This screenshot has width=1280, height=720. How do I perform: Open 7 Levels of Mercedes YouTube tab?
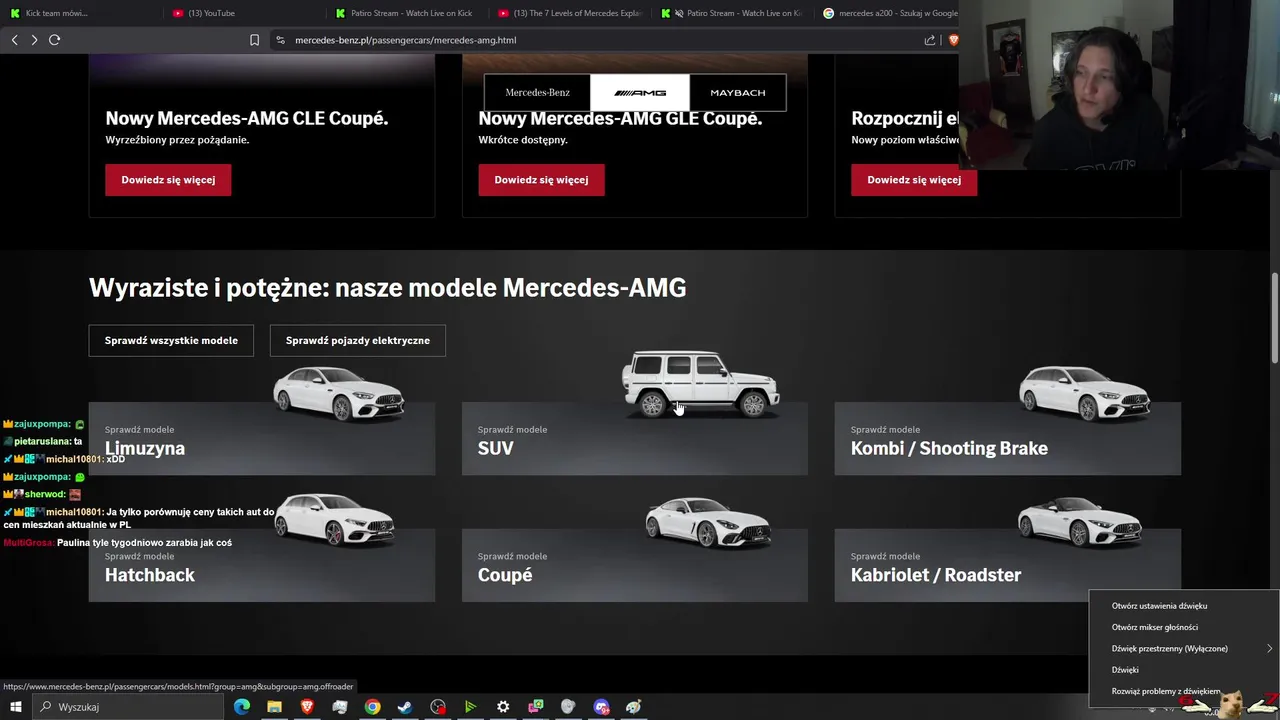(x=572, y=13)
